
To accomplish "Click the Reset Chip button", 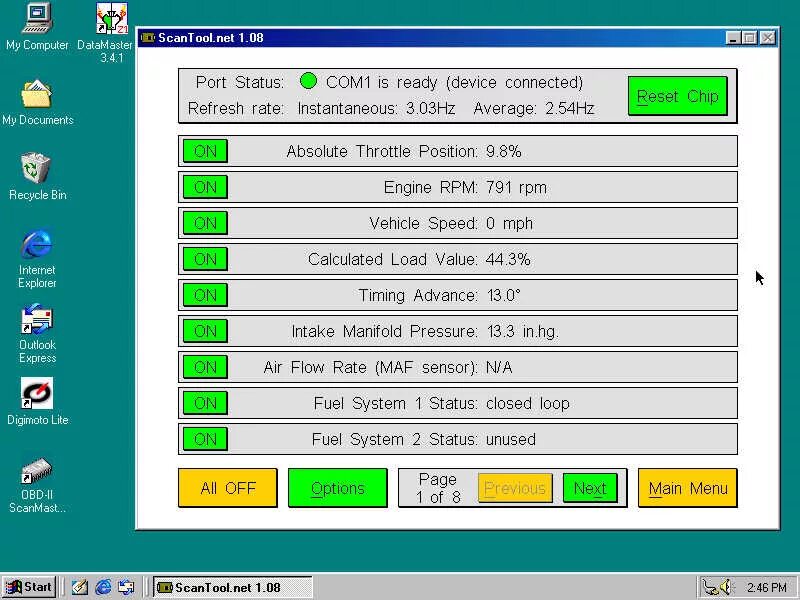I will click(x=678, y=96).
